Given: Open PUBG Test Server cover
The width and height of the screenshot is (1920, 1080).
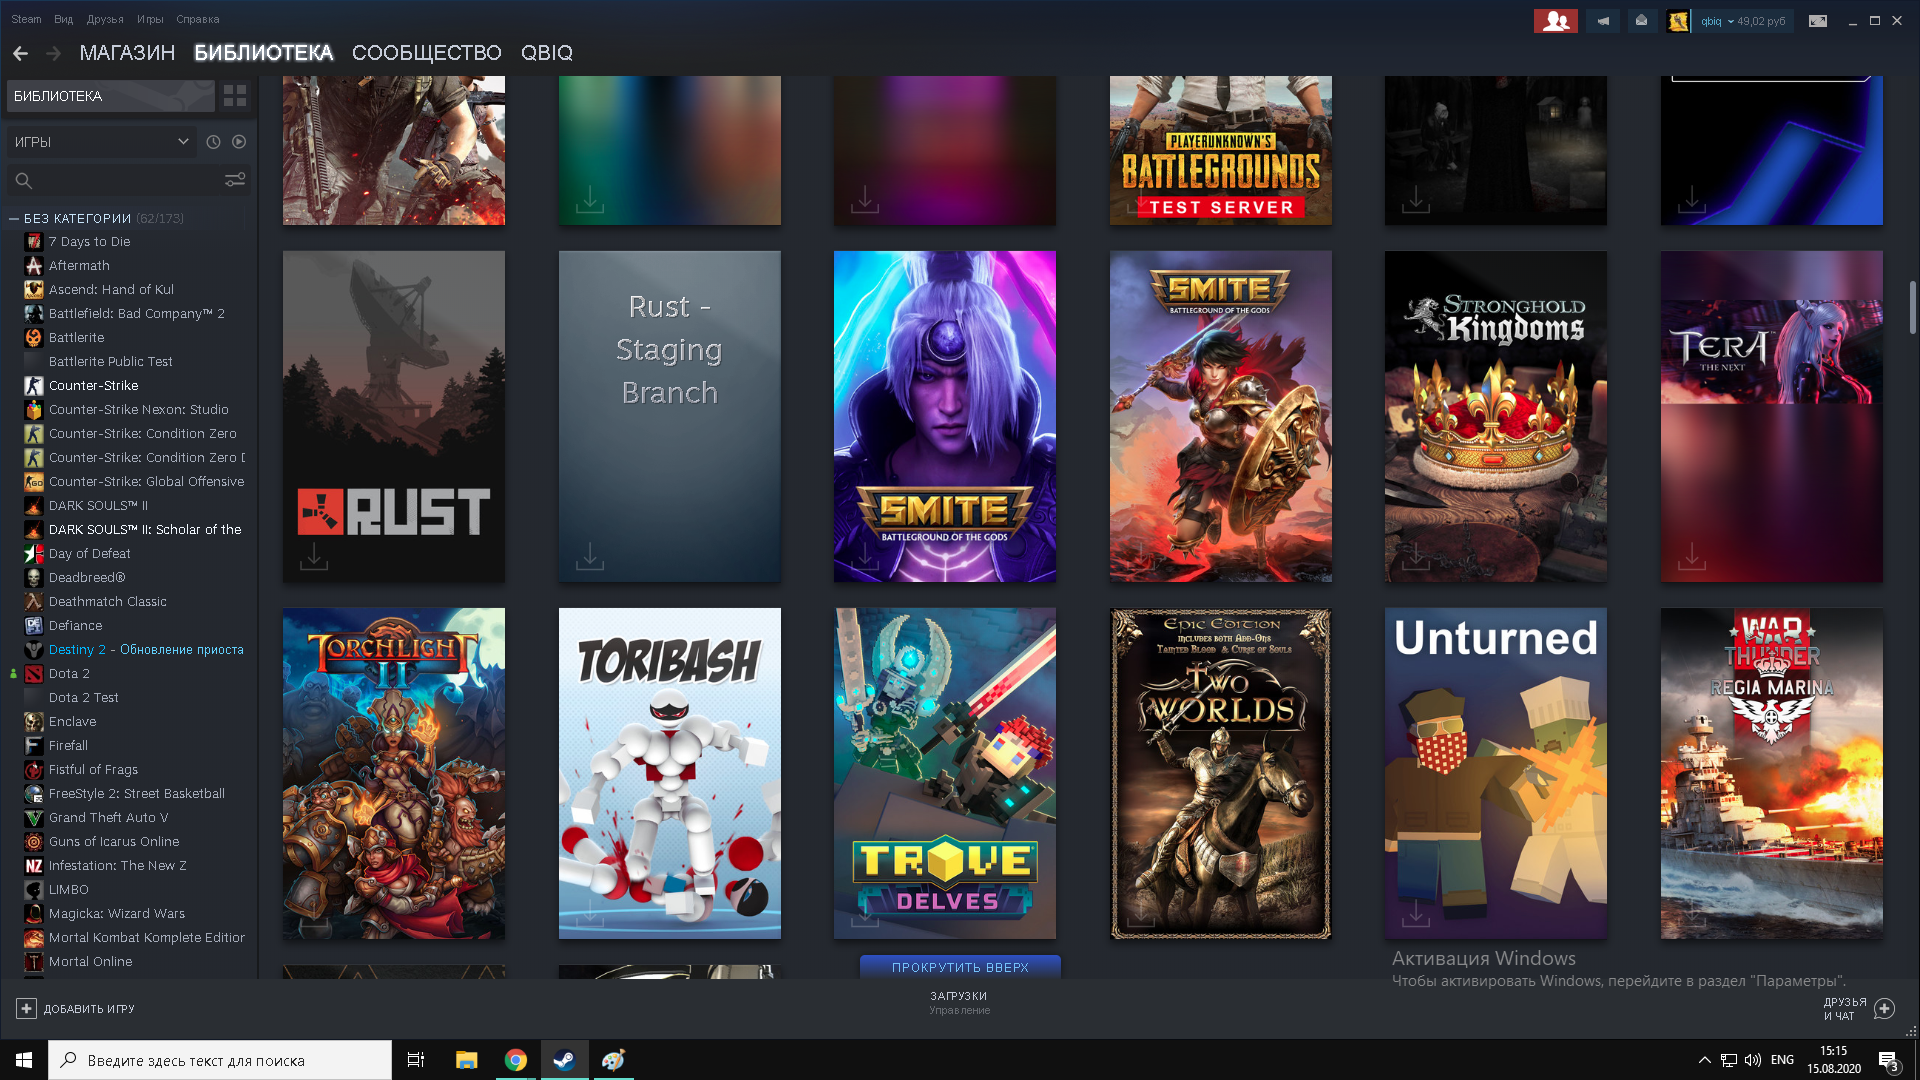Looking at the screenshot, I should (1221, 150).
